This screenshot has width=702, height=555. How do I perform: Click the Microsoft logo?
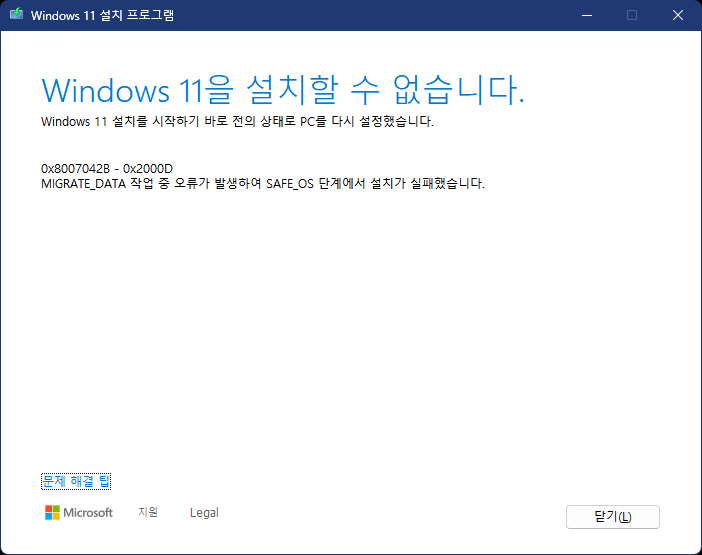click(79, 512)
